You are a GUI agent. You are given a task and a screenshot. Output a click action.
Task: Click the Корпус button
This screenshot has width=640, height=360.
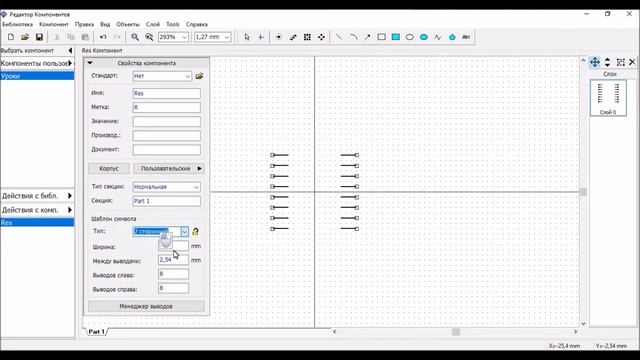coord(109,168)
